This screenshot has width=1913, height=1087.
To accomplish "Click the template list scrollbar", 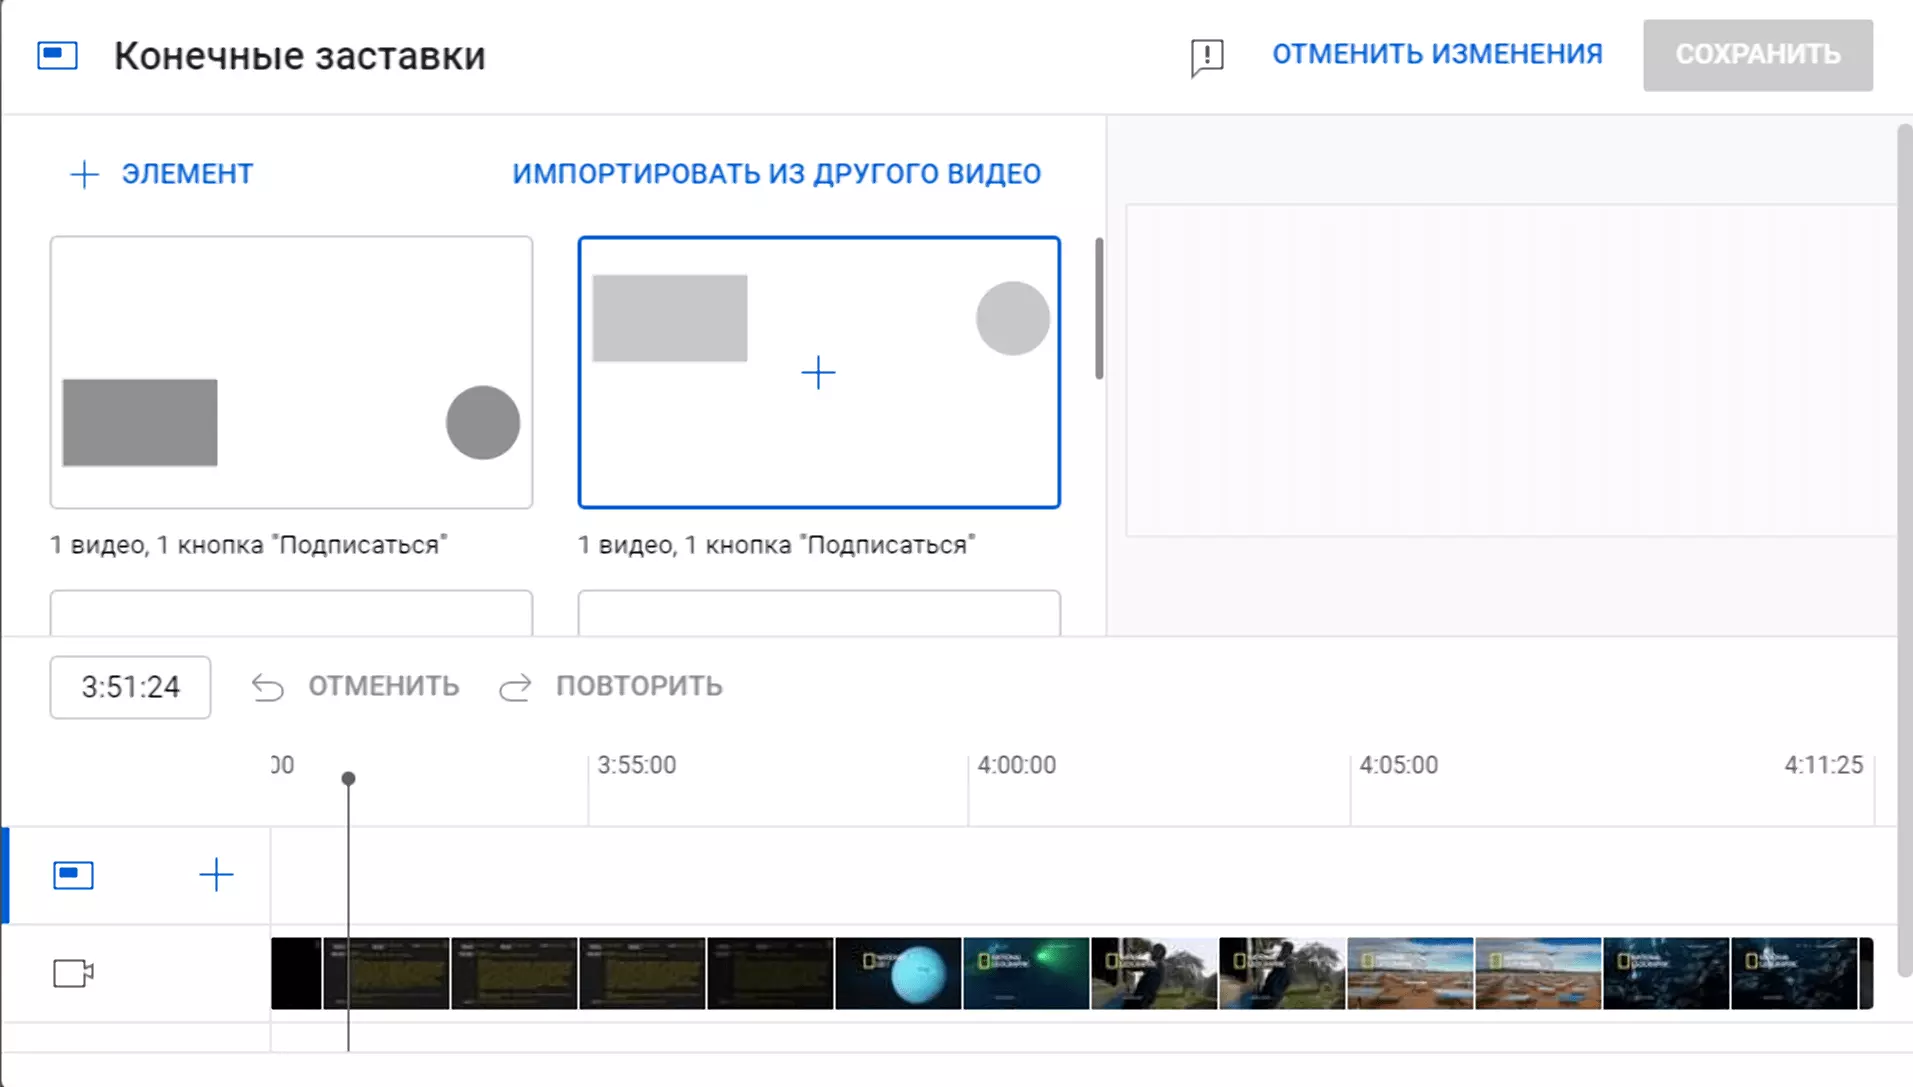I will [x=1099, y=308].
